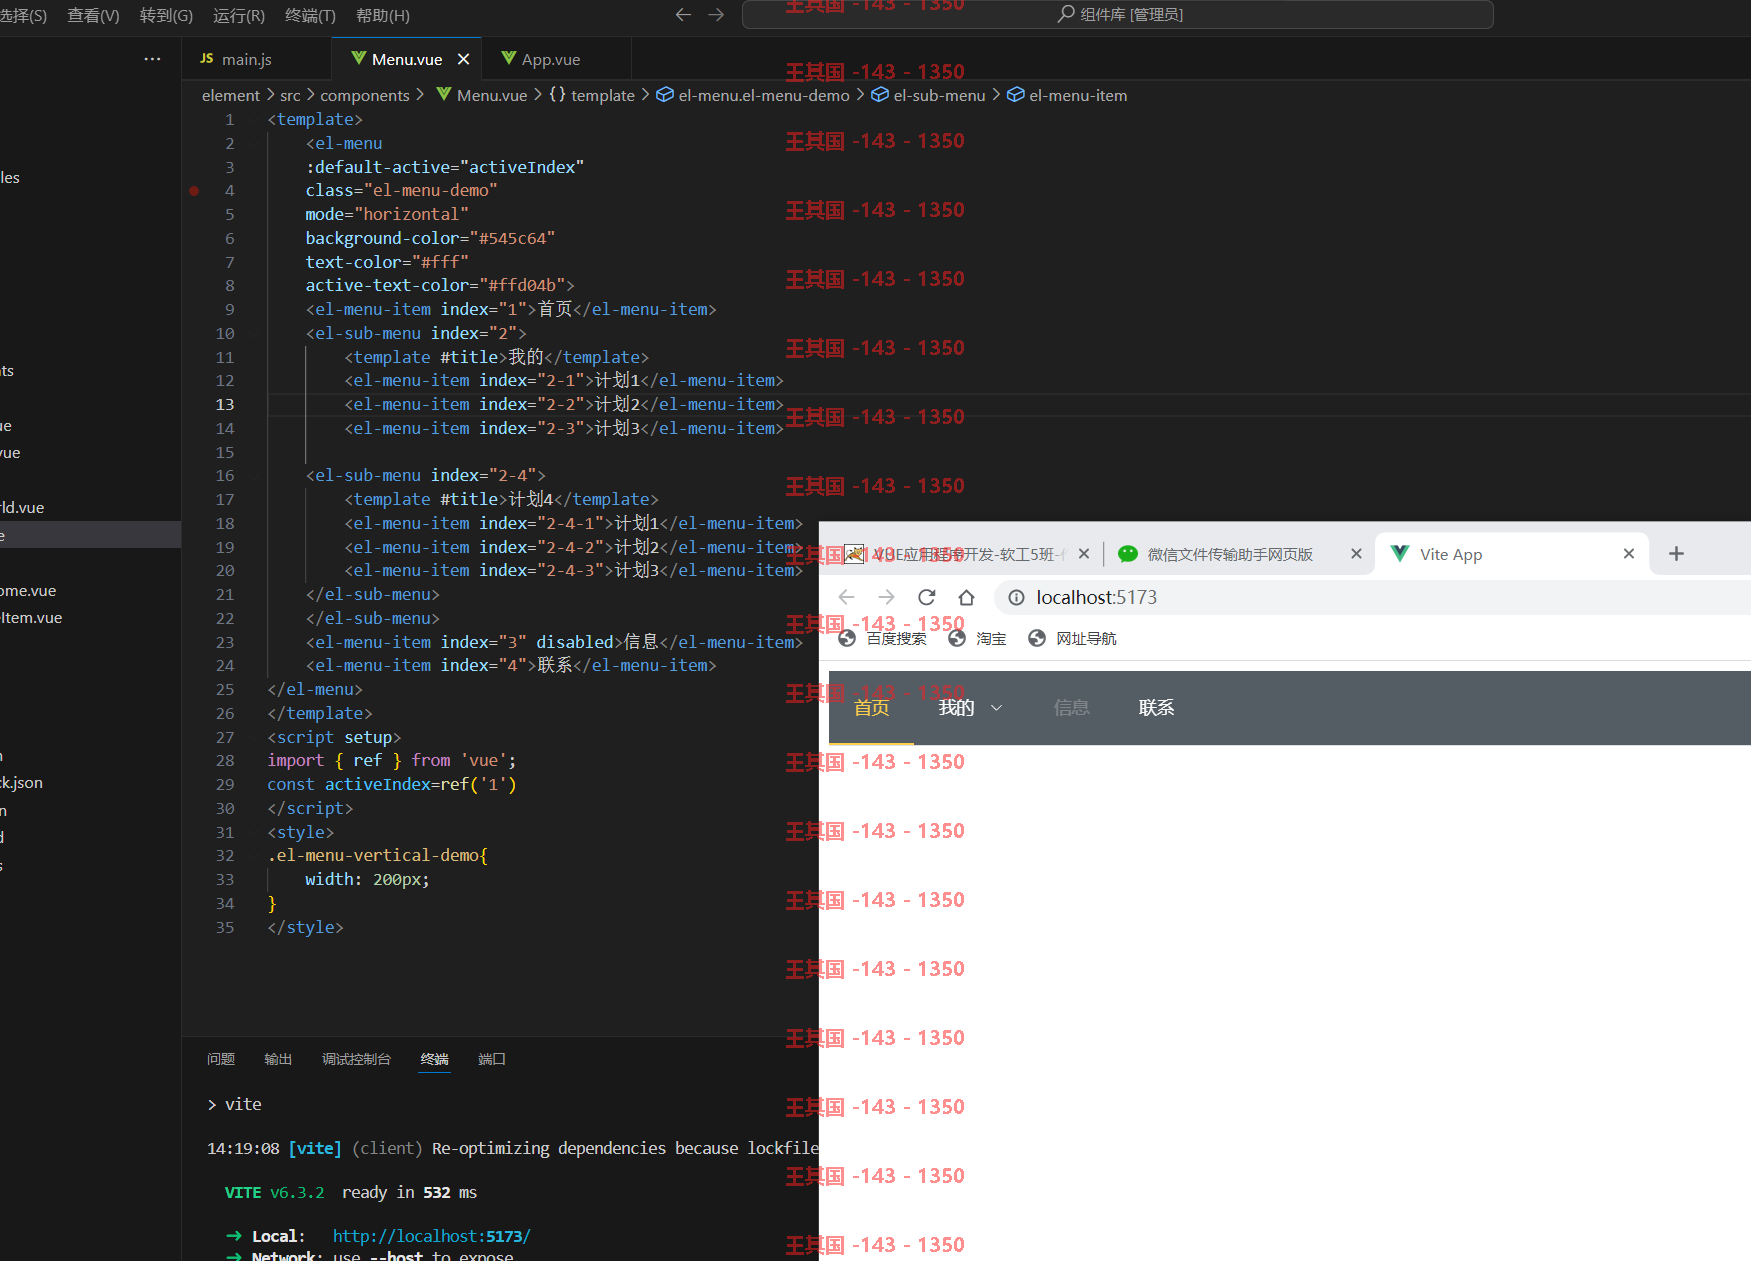Open the 淘宝 bookmark
The width and height of the screenshot is (1751, 1261).
[977, 638]
